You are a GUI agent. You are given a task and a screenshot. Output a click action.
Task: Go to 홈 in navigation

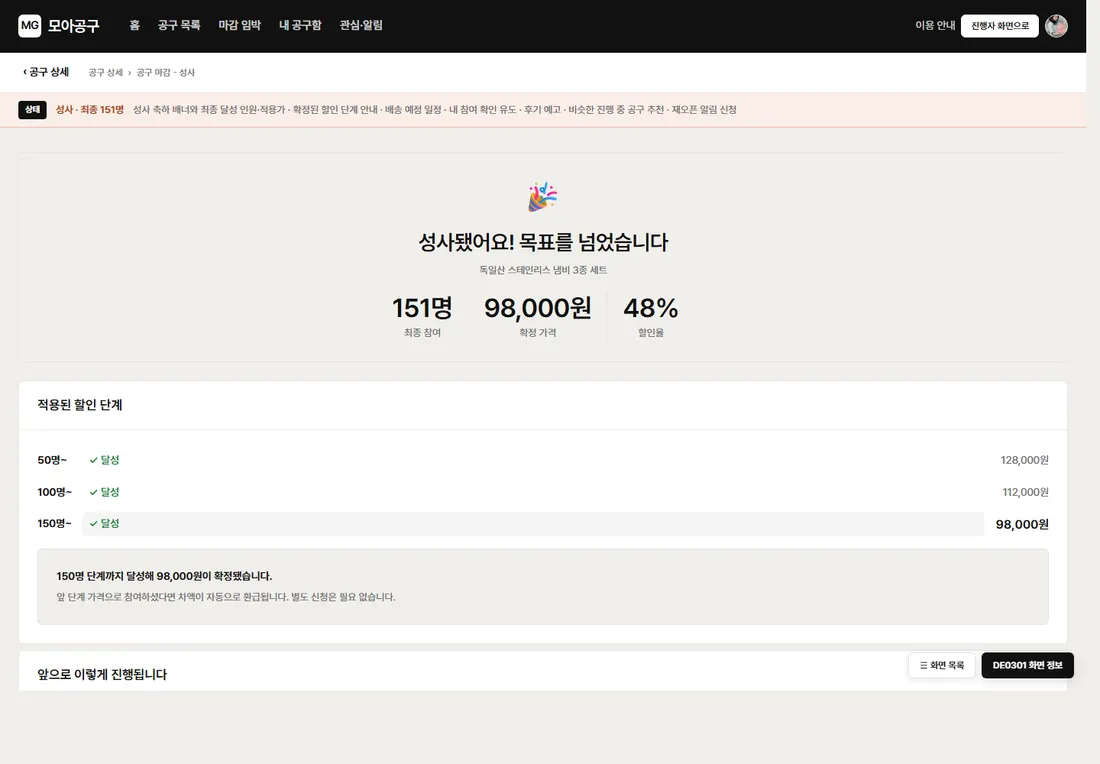tap(135, 25)
